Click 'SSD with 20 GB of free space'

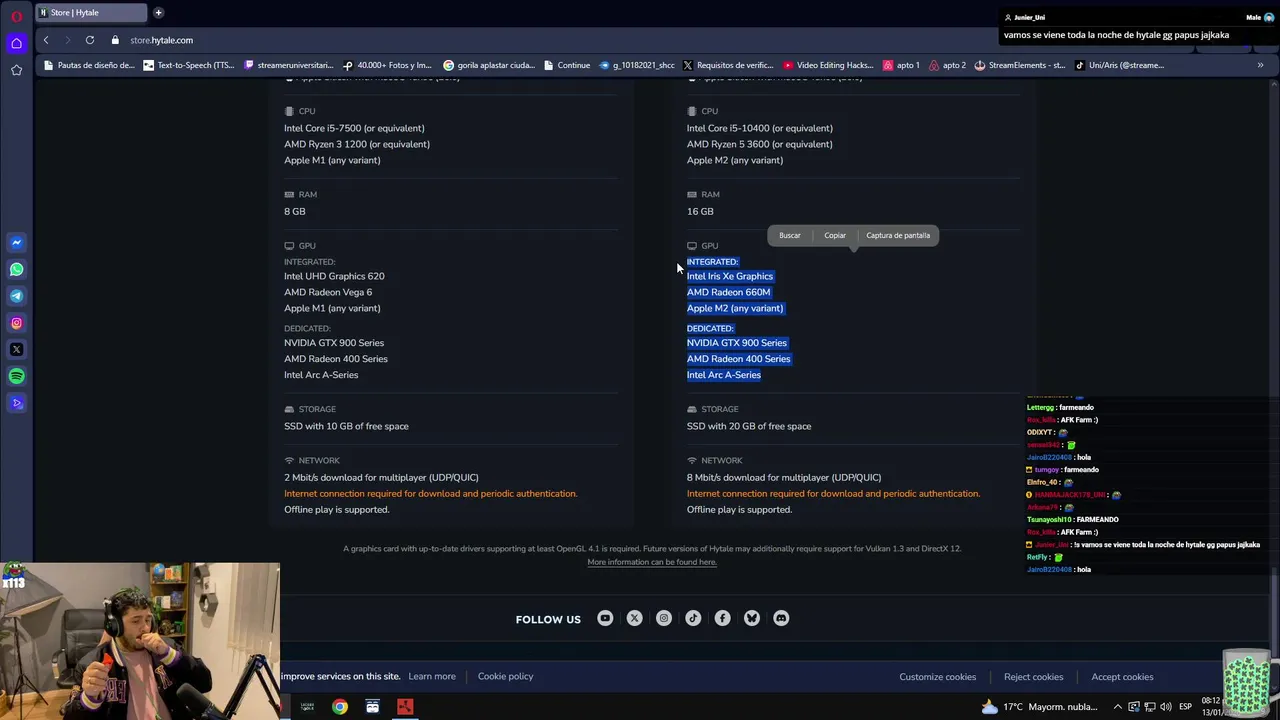click(x=749, y=426)
